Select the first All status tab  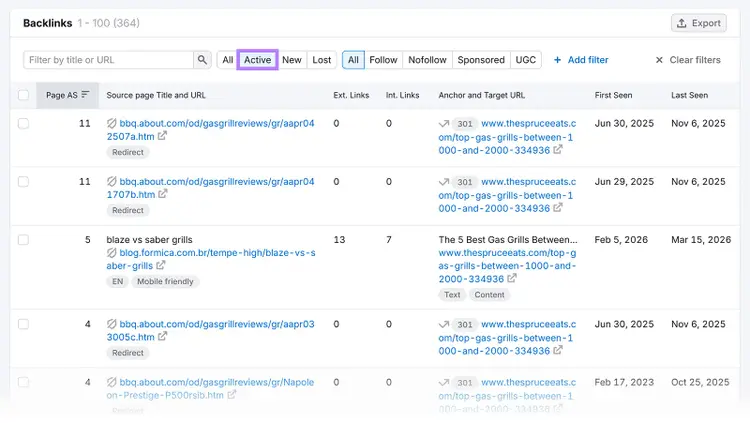tap(228, 60)
